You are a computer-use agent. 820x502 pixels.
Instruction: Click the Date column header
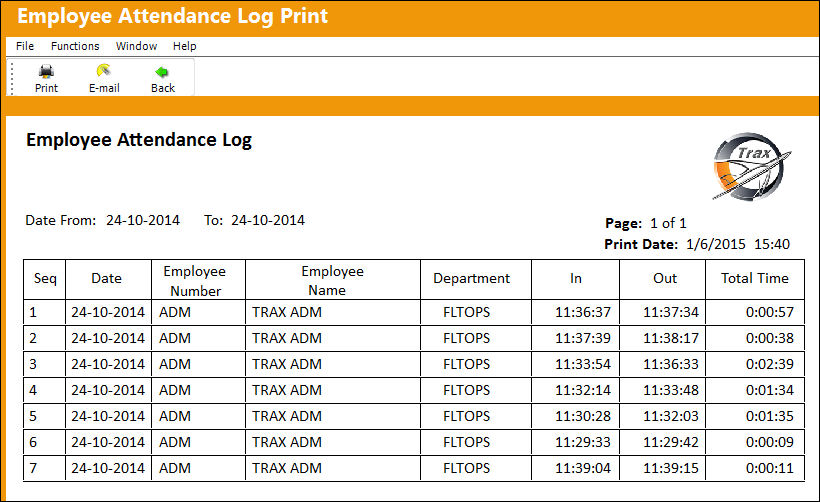(x=107, y=279)
